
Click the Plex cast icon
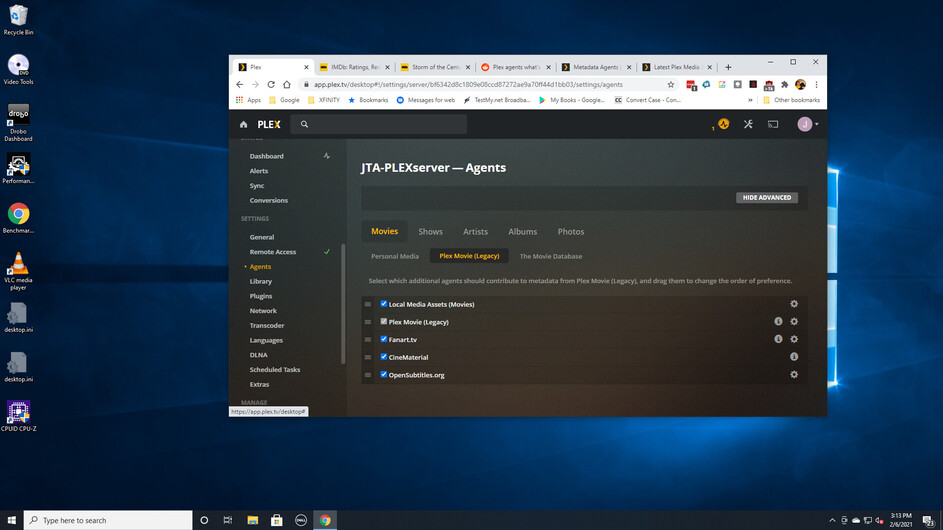[x=773, y=124]
